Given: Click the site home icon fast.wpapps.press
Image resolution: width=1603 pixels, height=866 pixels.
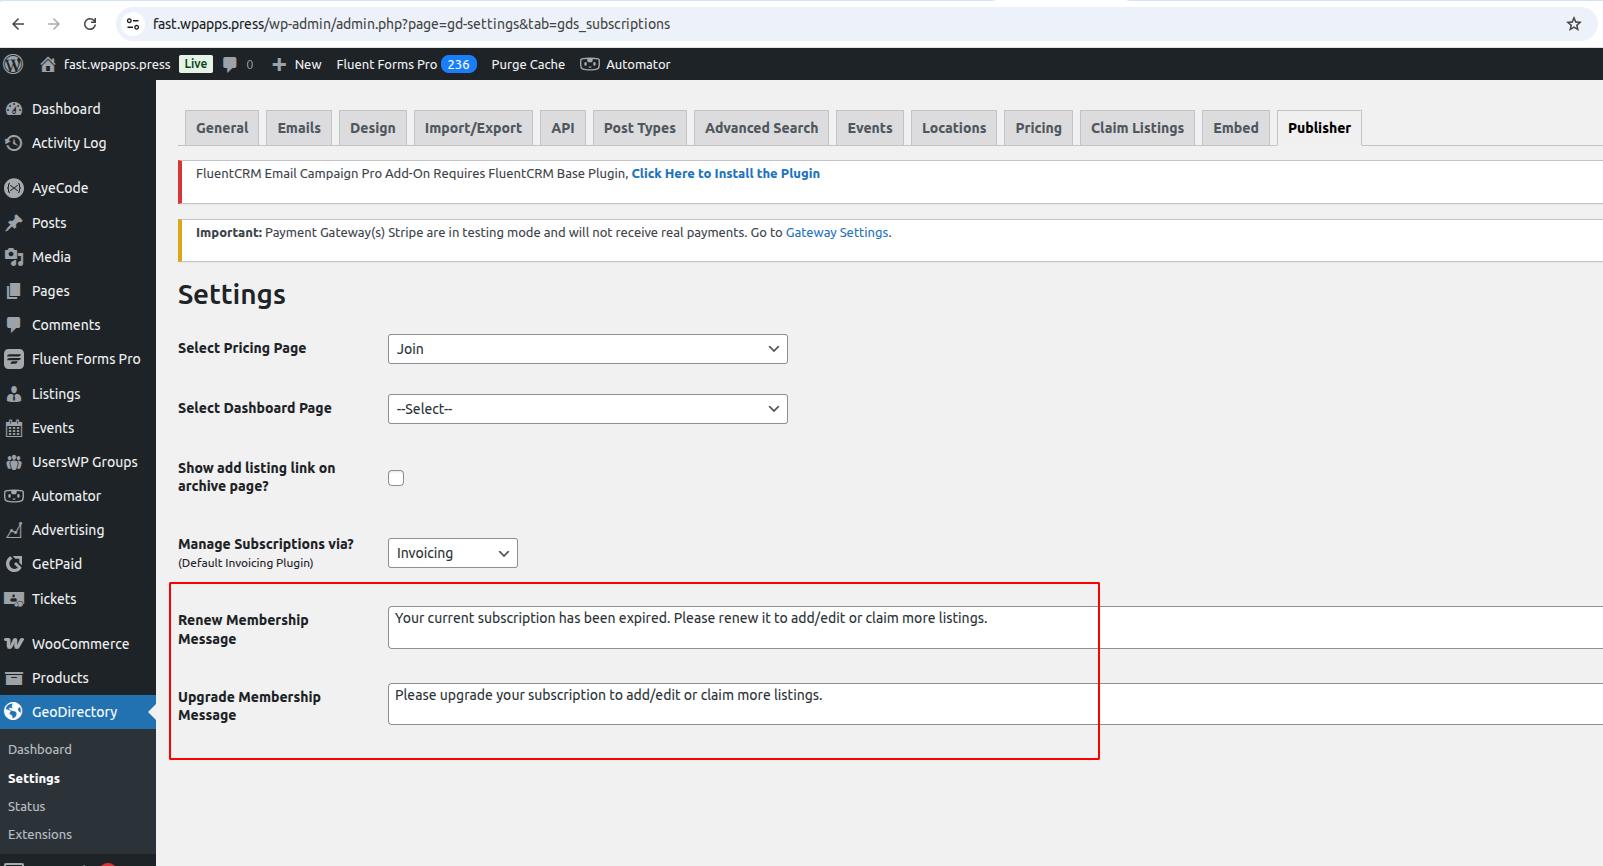Looking at the screenshot, I should pos(47,64).
